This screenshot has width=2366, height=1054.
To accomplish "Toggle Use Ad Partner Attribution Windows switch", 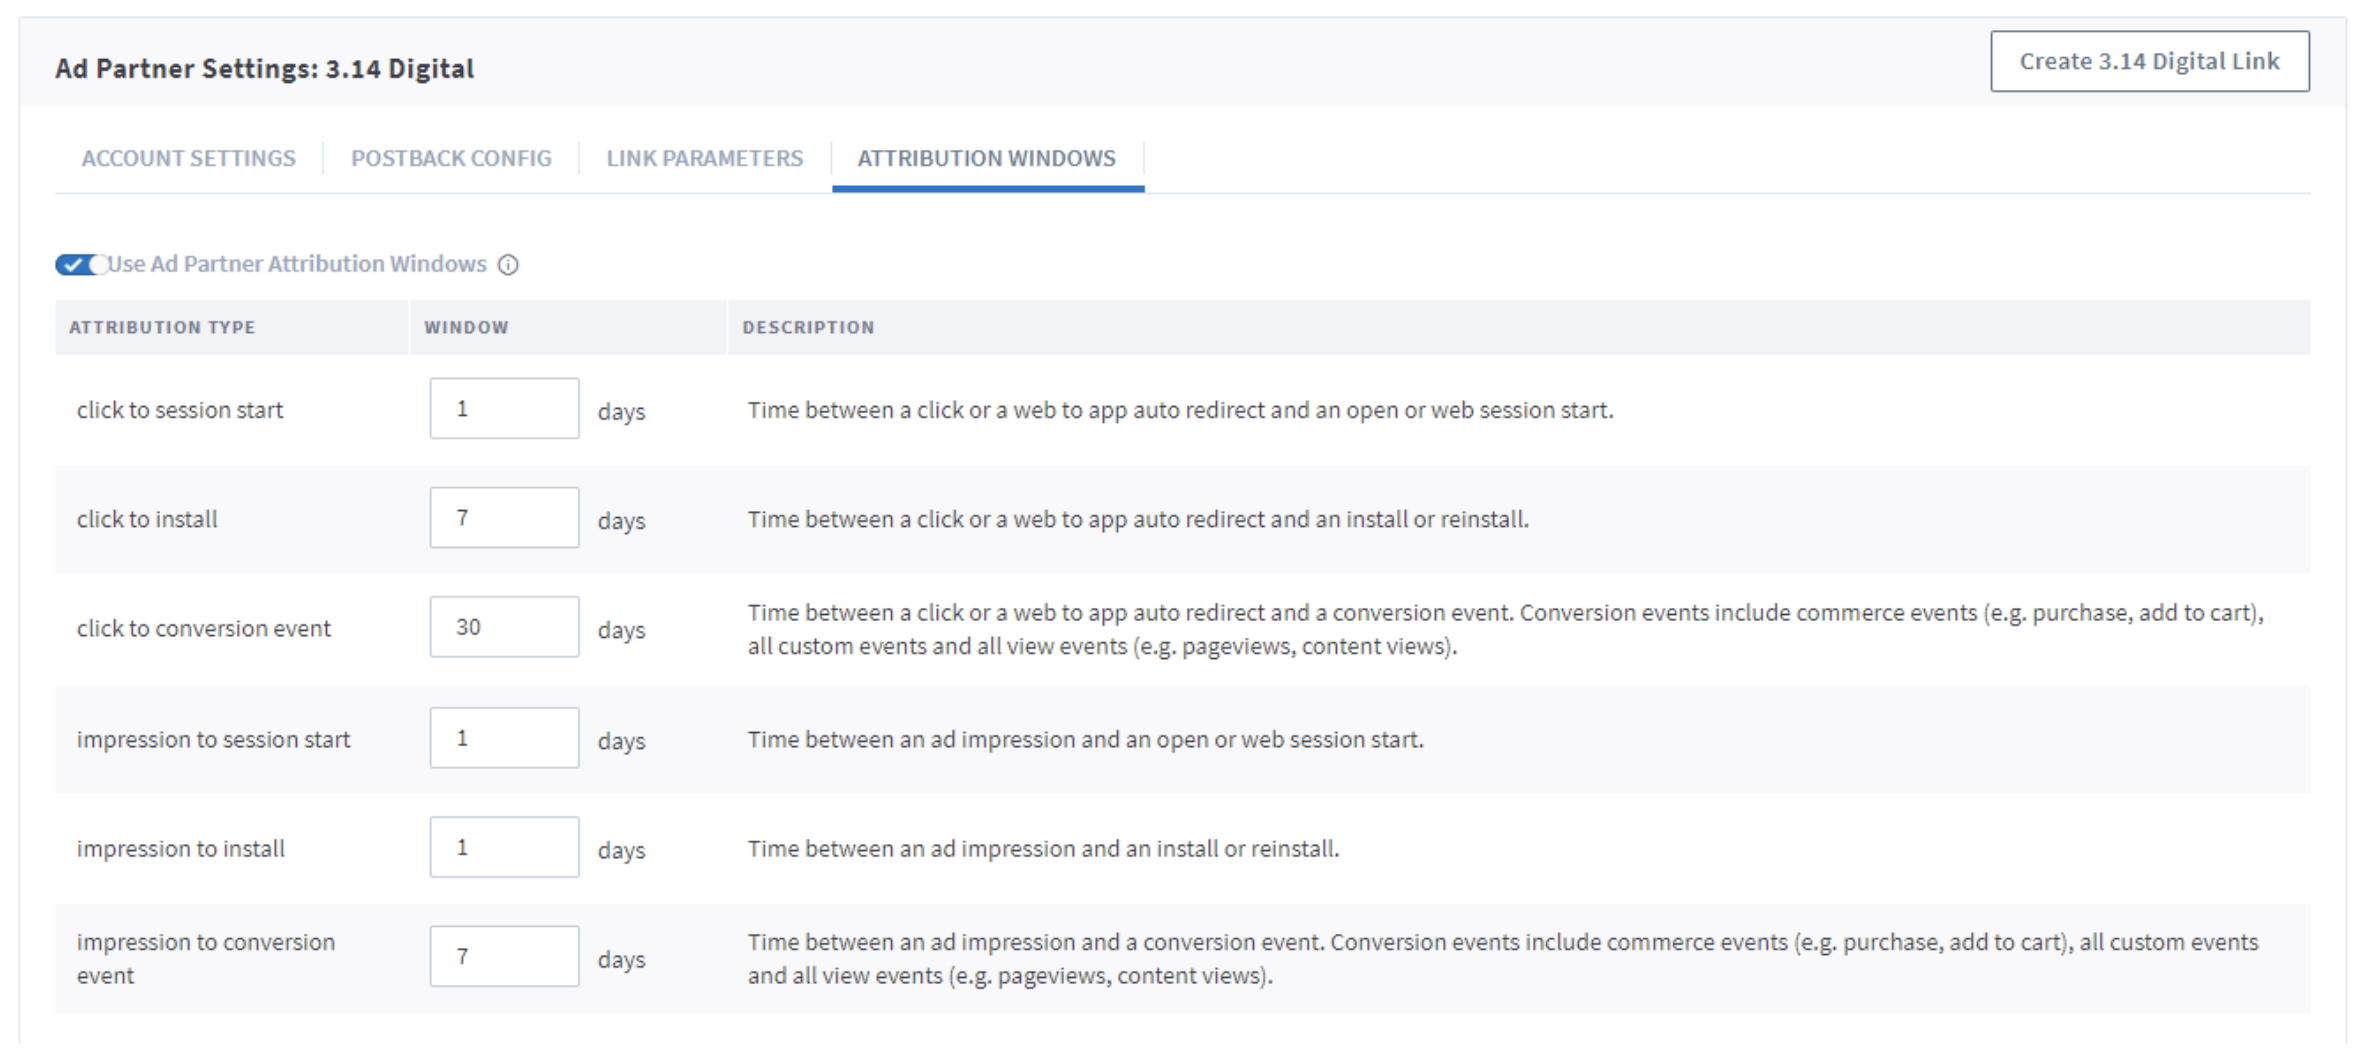I will (x=81, y=265).
